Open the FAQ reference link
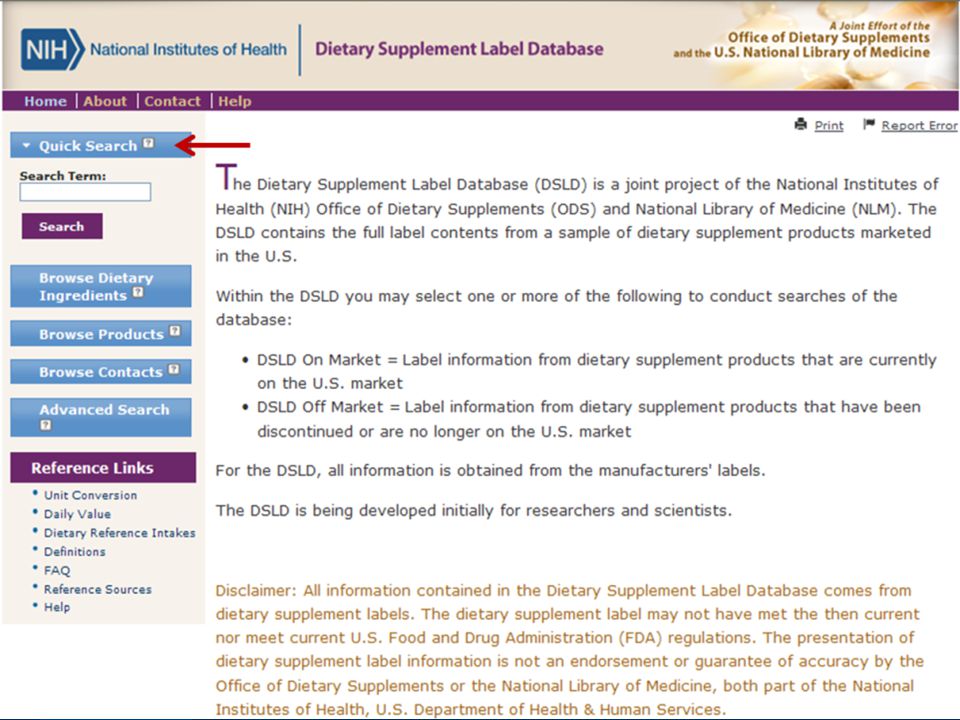The height and width of the screenshot is (720, 960). pos(57,571)
